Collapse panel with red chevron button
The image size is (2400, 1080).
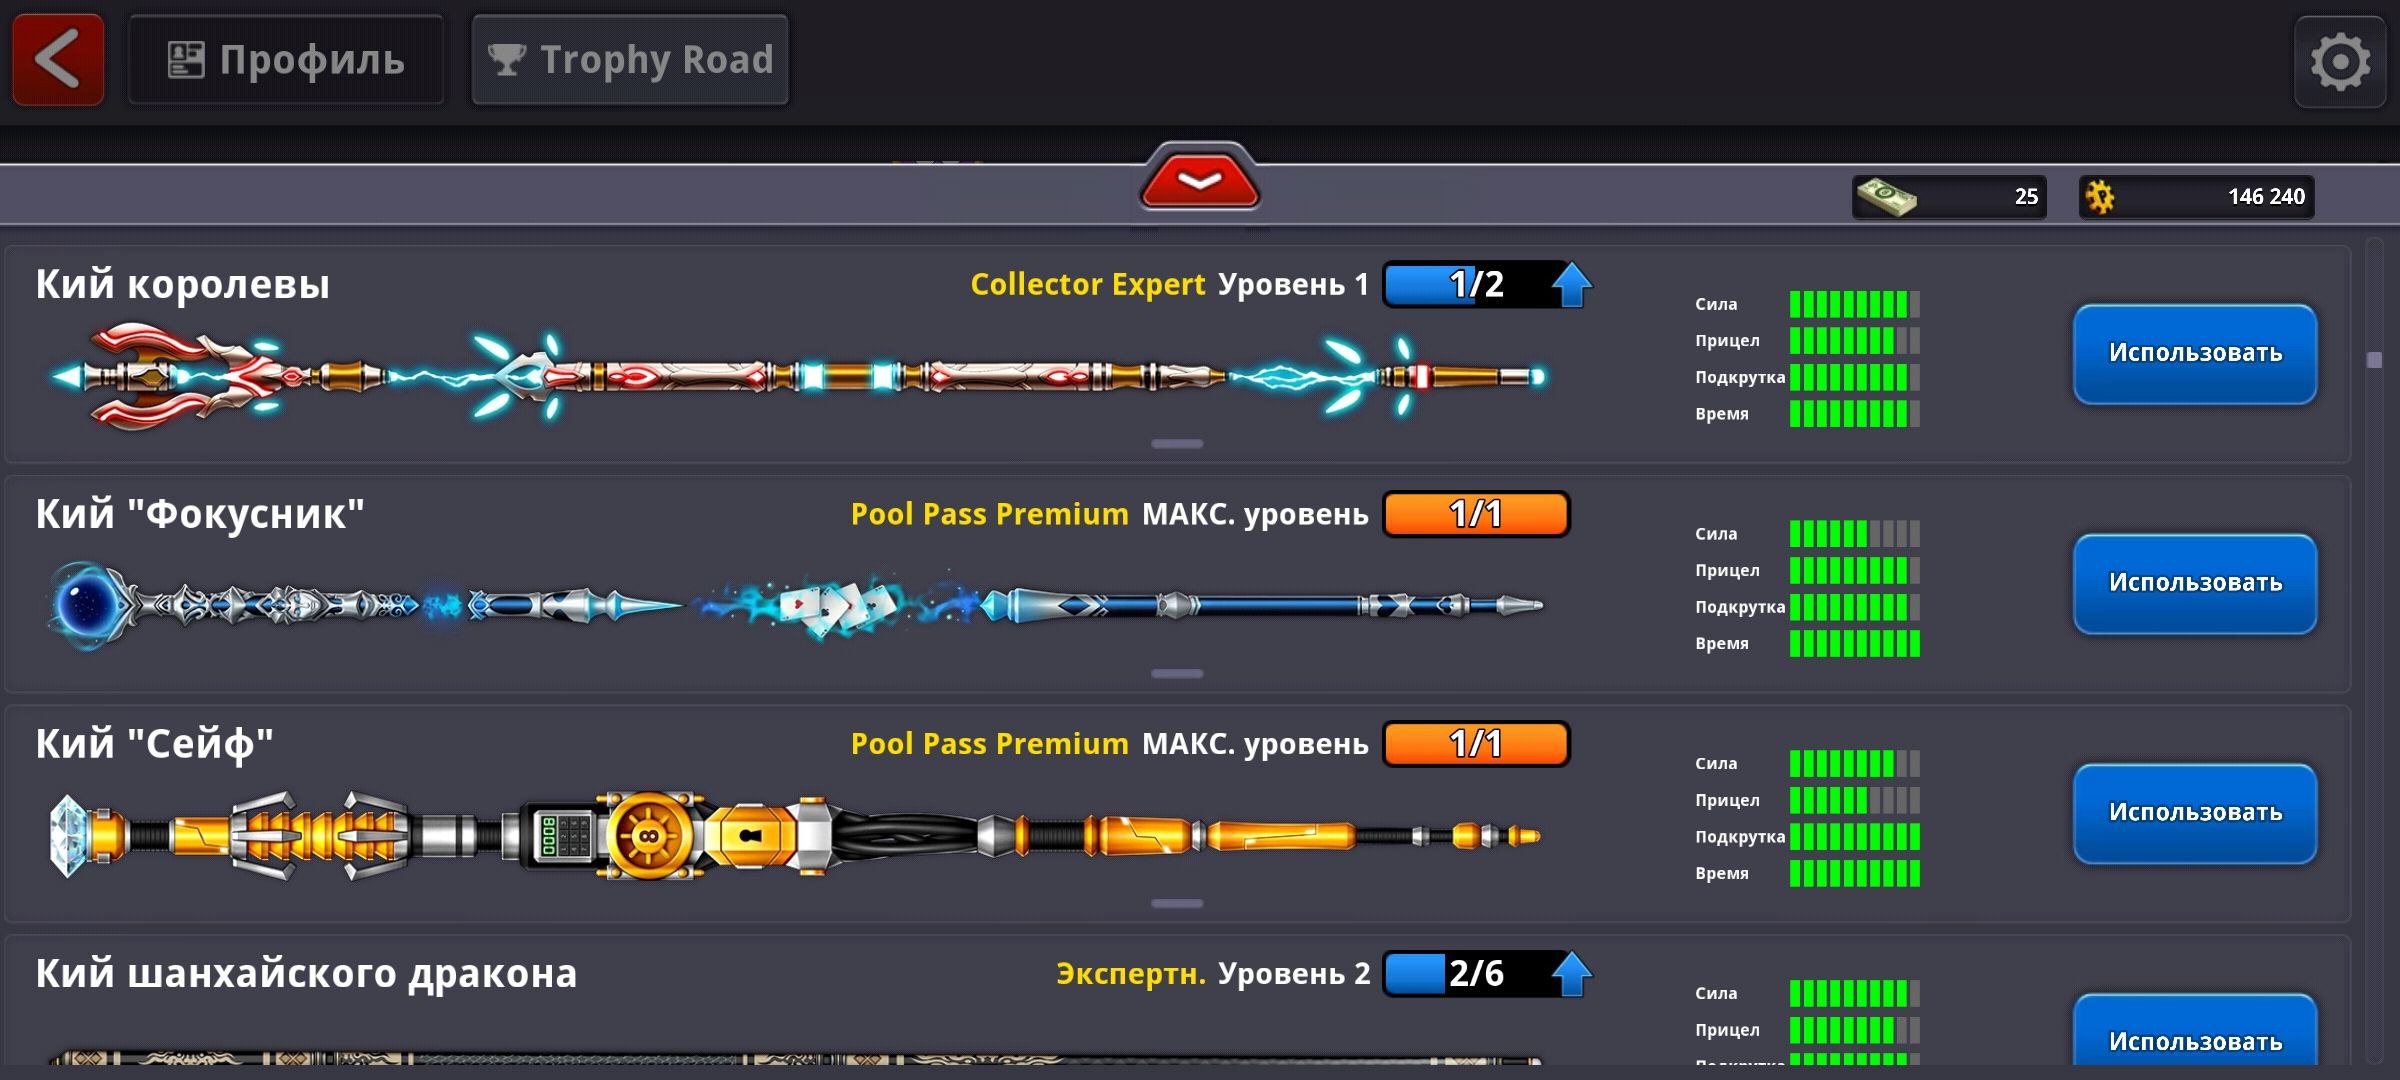(x=1200, y=180)
